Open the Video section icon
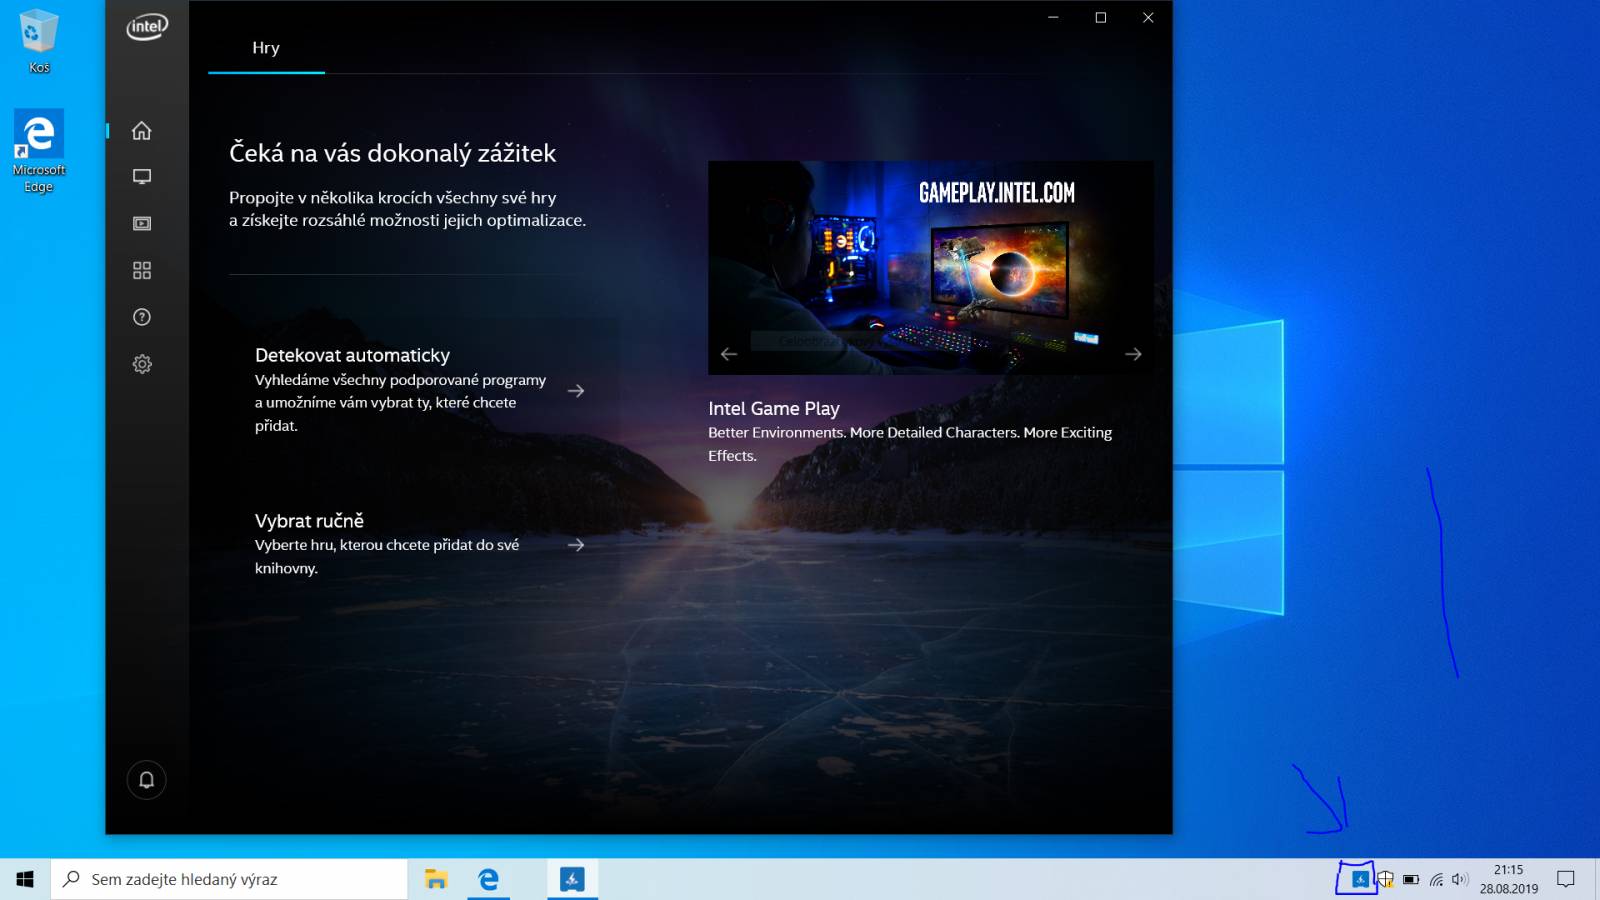 click(142, 223)
